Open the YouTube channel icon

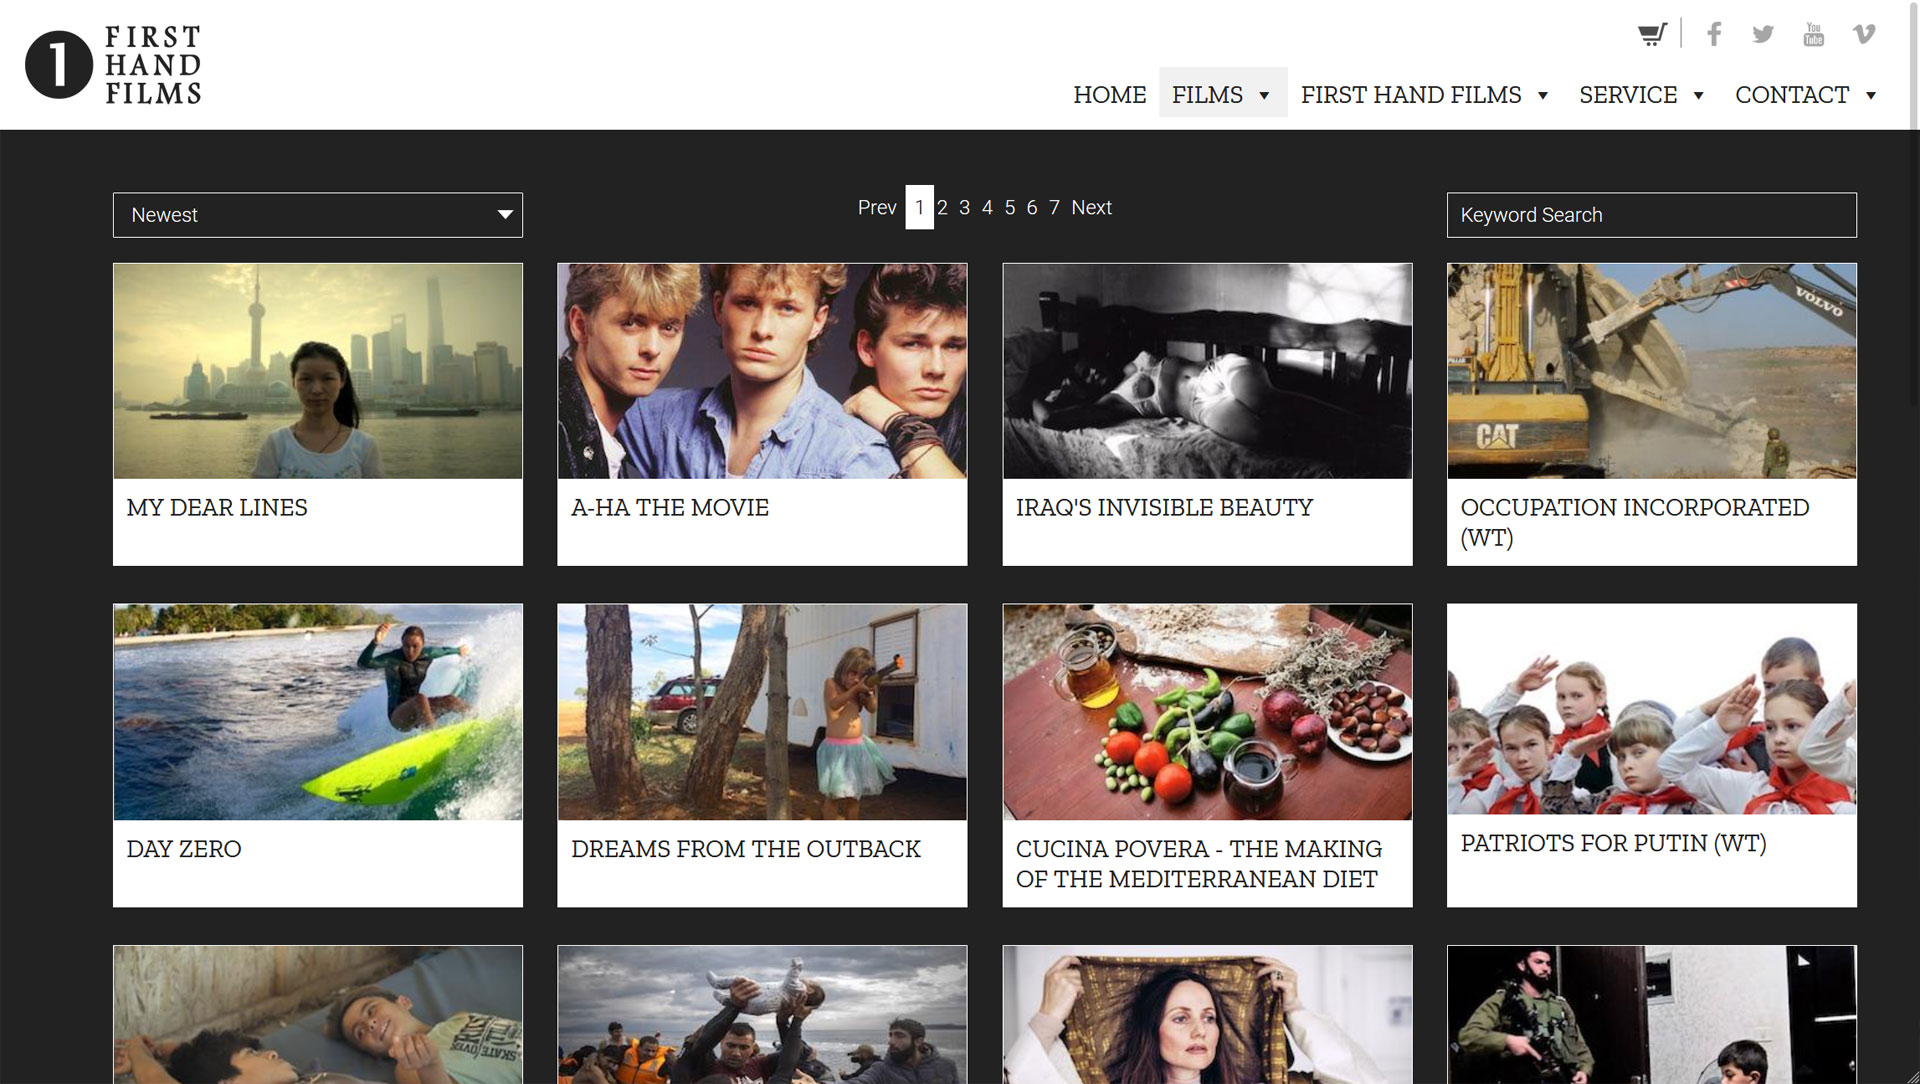(x=1813, y=34)
